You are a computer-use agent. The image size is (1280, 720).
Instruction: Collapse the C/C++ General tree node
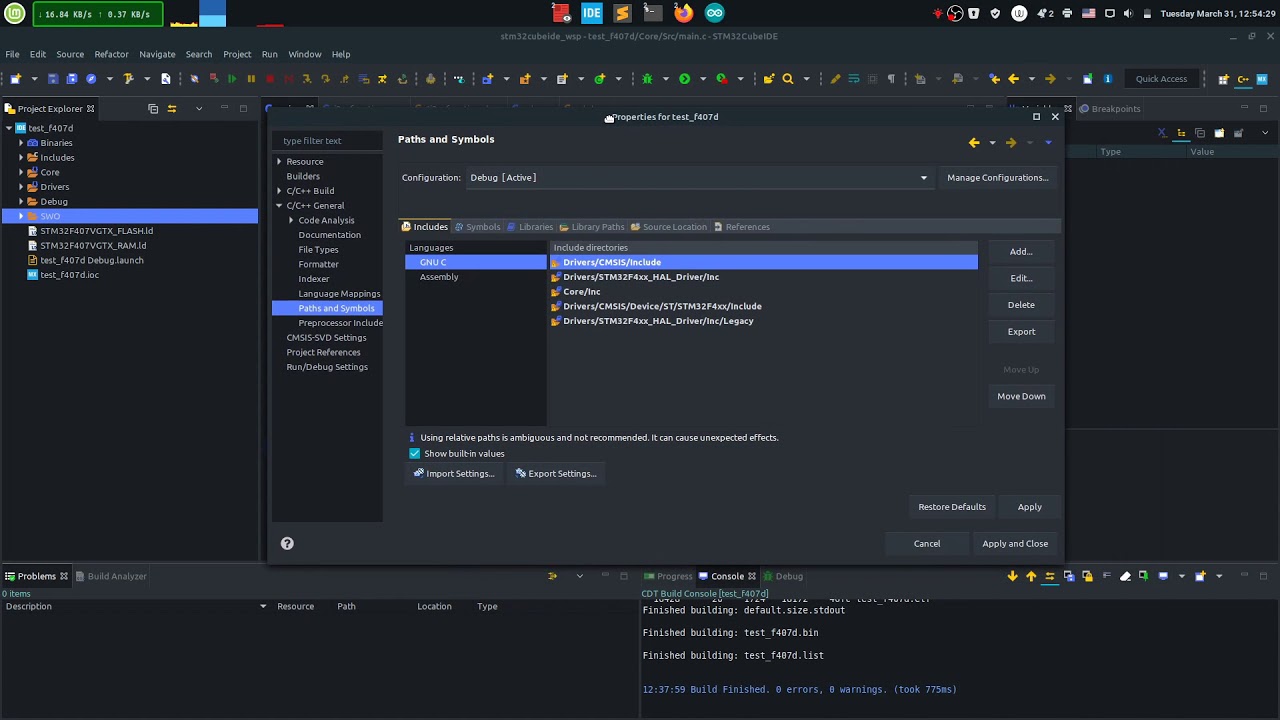tap(279, 206)
